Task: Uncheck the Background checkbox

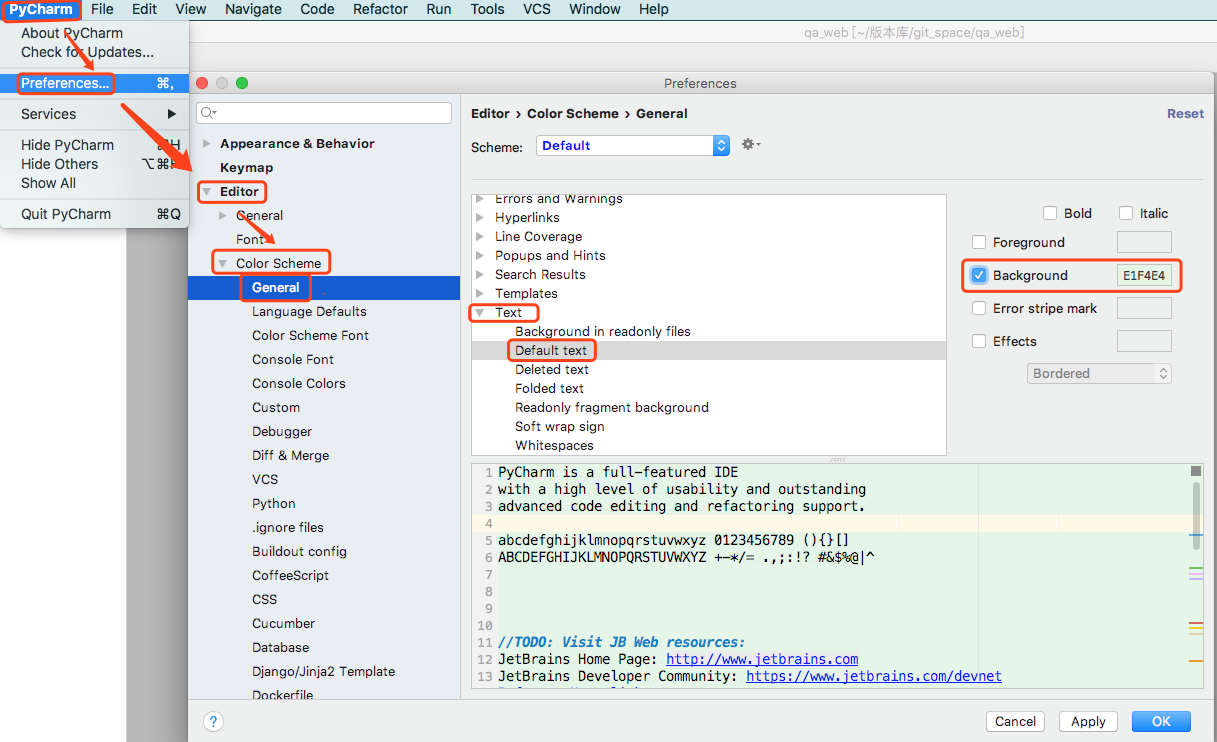Action: pos(979,275)
